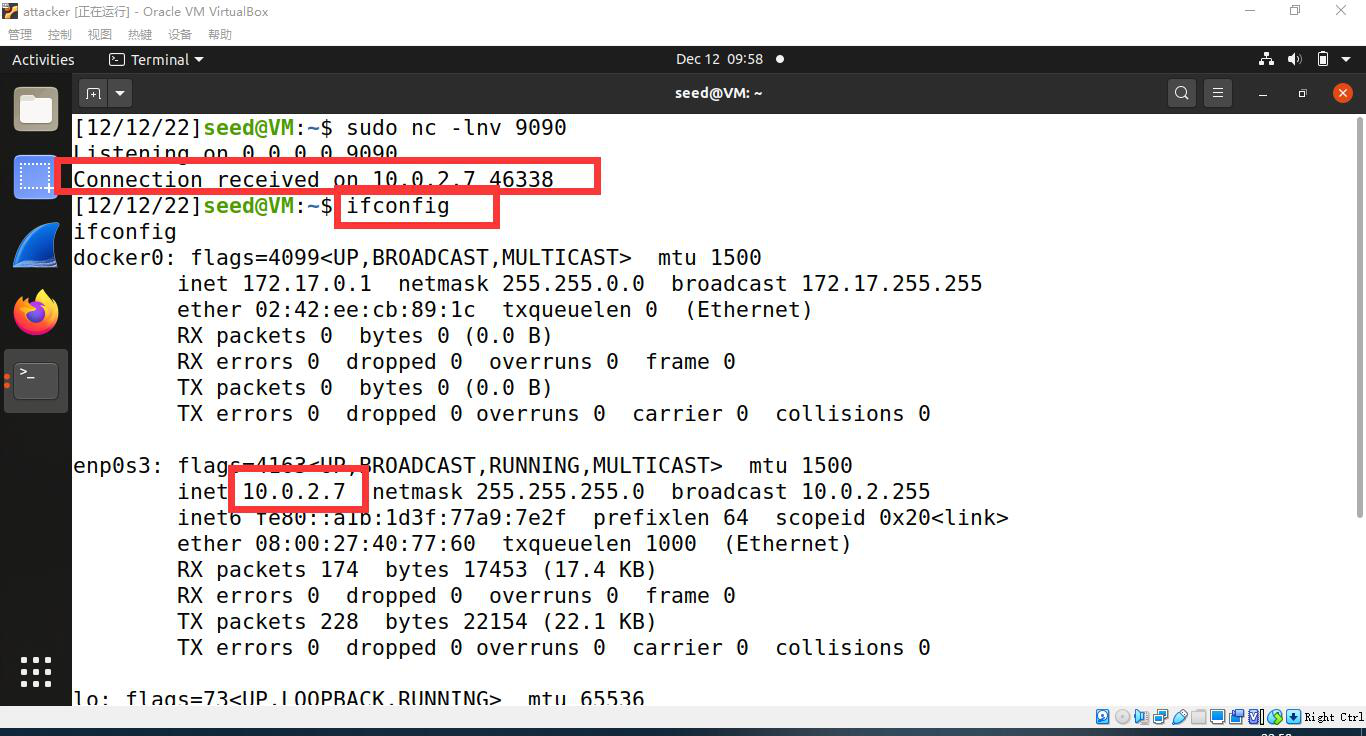Open the system status dropdown arrow
Viewport: 1366px width, 736px height.
tap(1344, 59)
